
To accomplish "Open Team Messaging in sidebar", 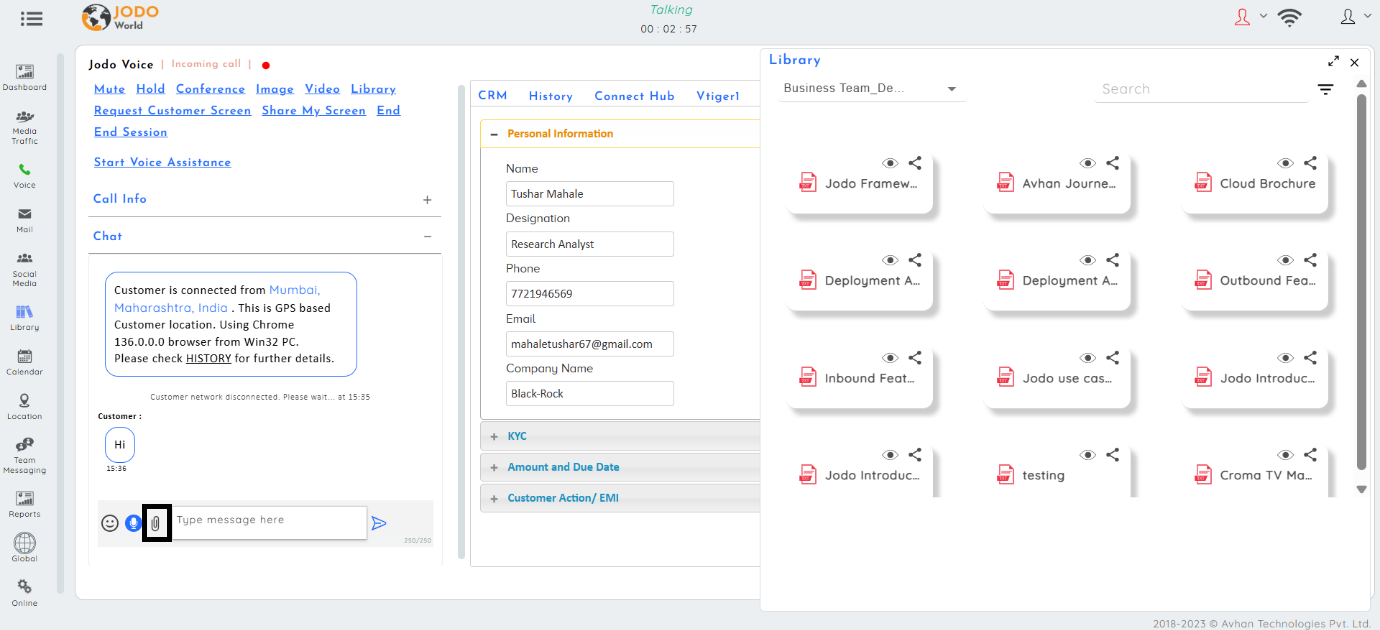I will pyautogui.click(x=24, y=456).
